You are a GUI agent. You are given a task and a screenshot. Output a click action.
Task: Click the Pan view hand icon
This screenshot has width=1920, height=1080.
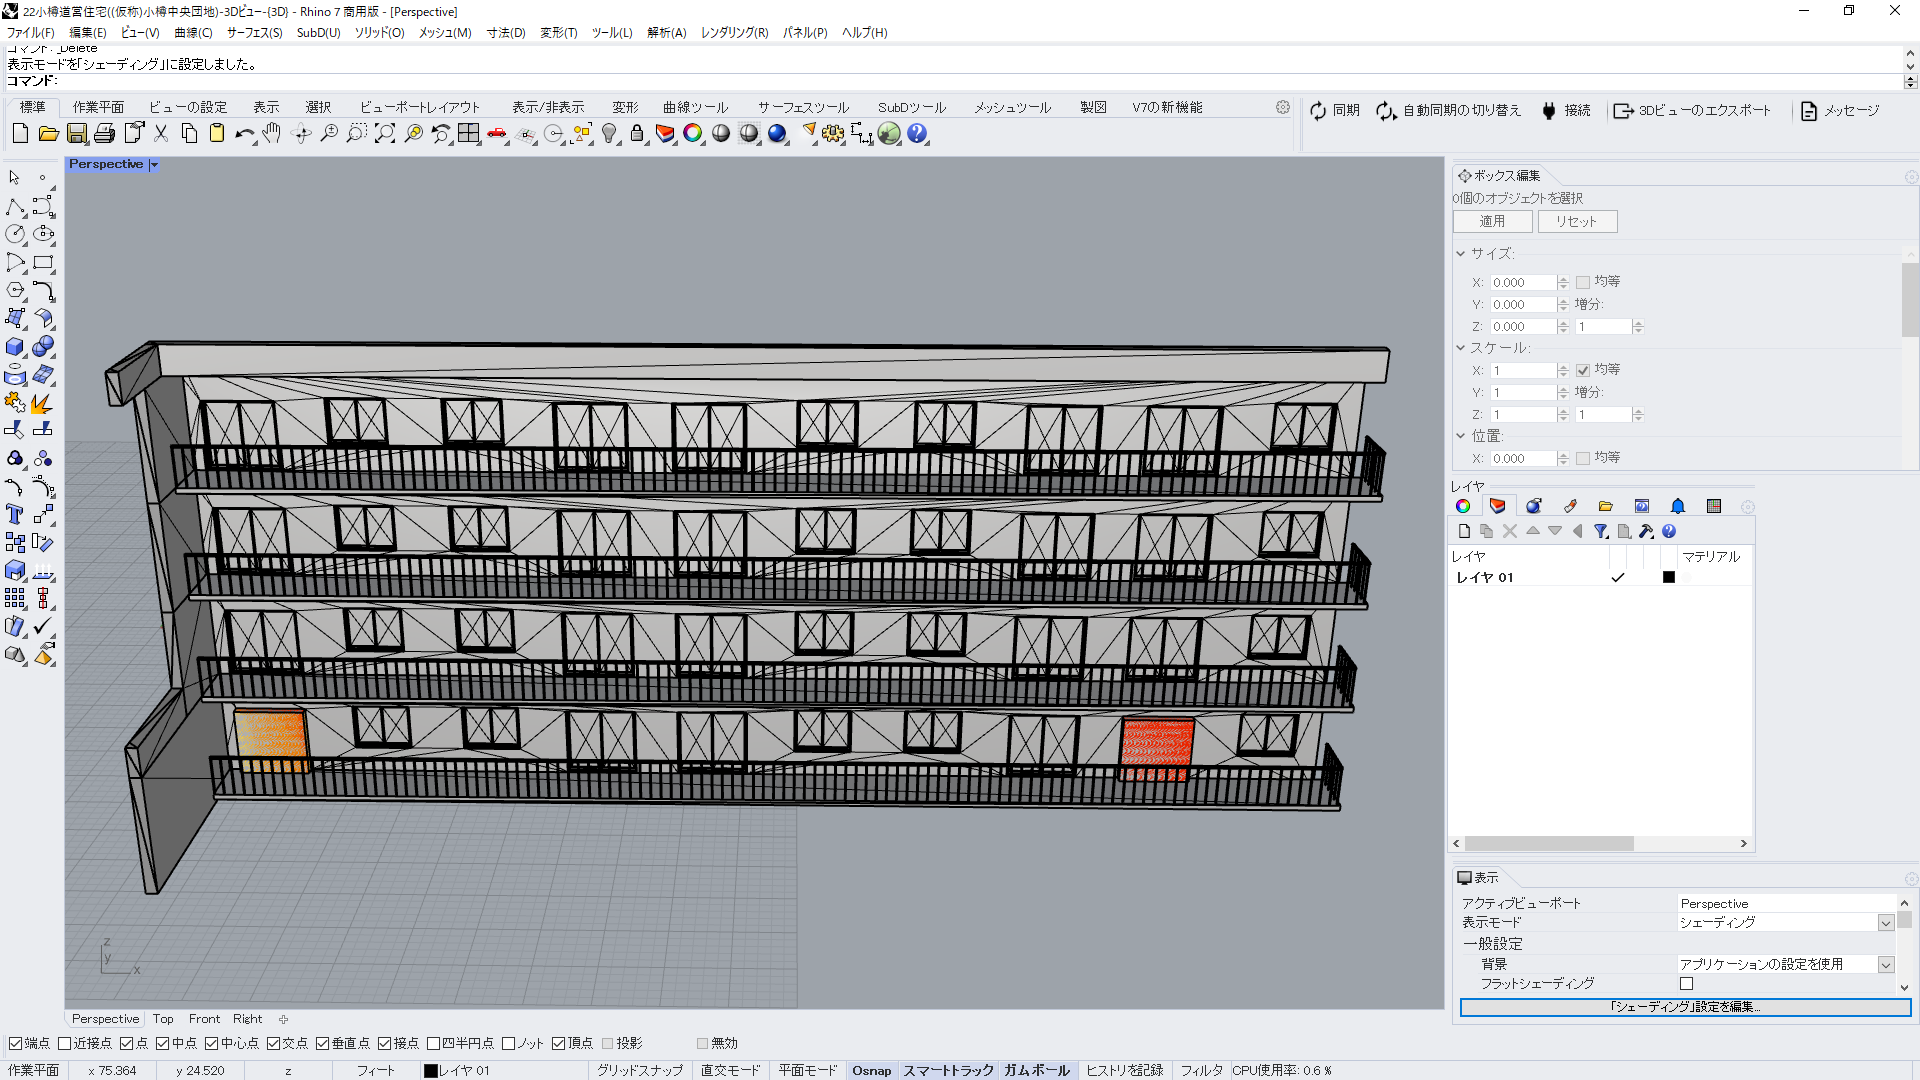(x=272, y=133)
